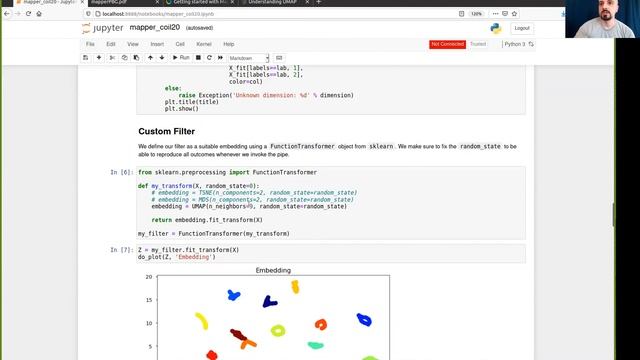640x360 pixels.
Task: Bookmark this page with the star icon
Action: (x=514, y=13)
